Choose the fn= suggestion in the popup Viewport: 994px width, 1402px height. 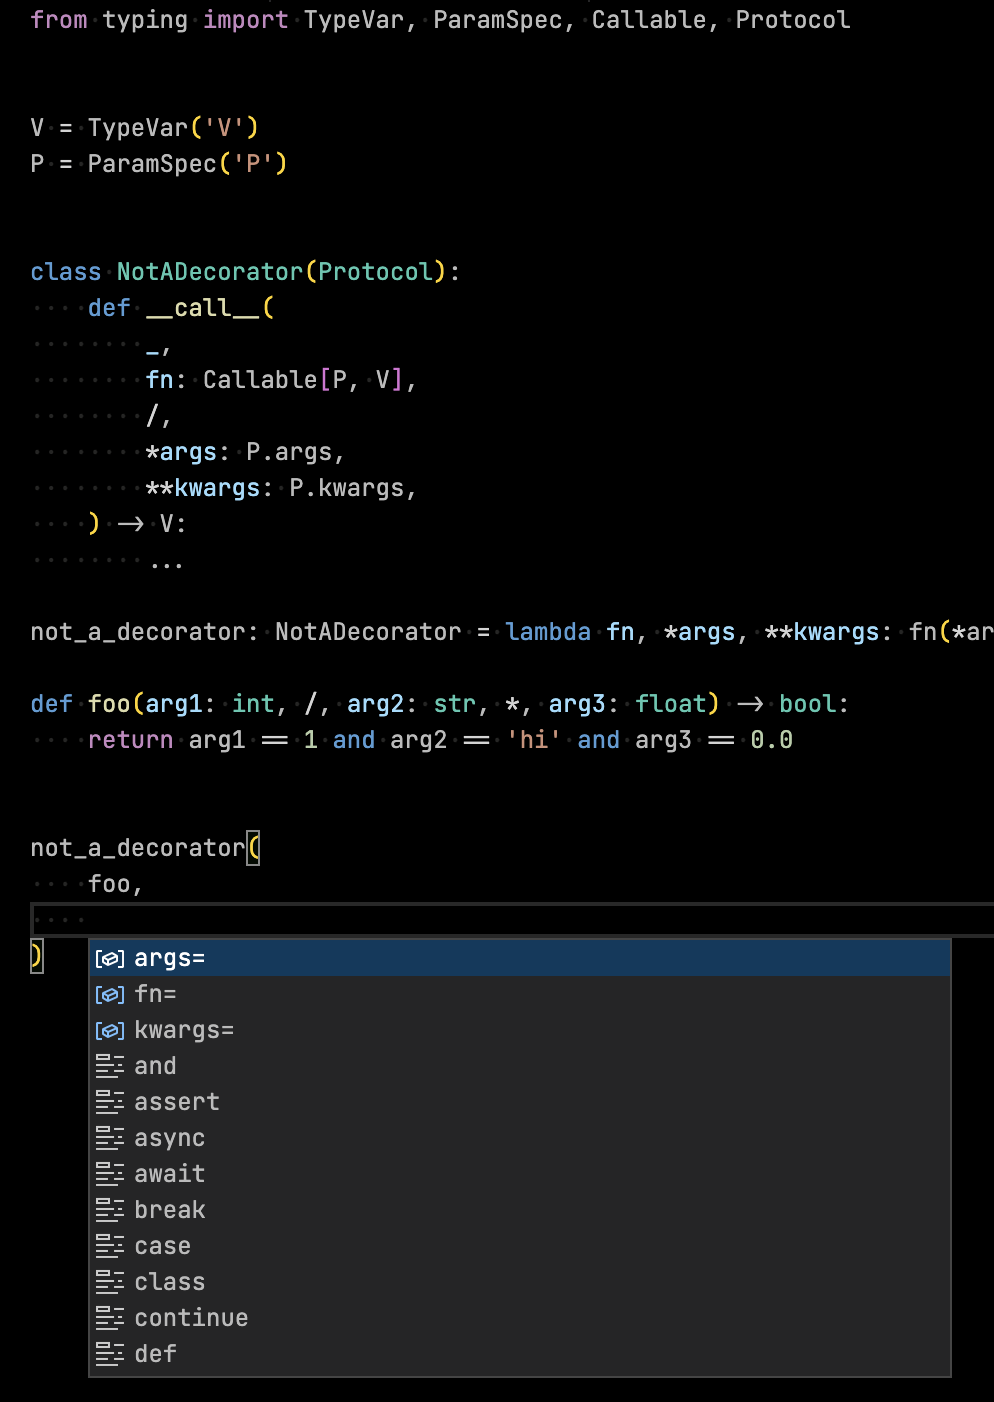[157, 993]
